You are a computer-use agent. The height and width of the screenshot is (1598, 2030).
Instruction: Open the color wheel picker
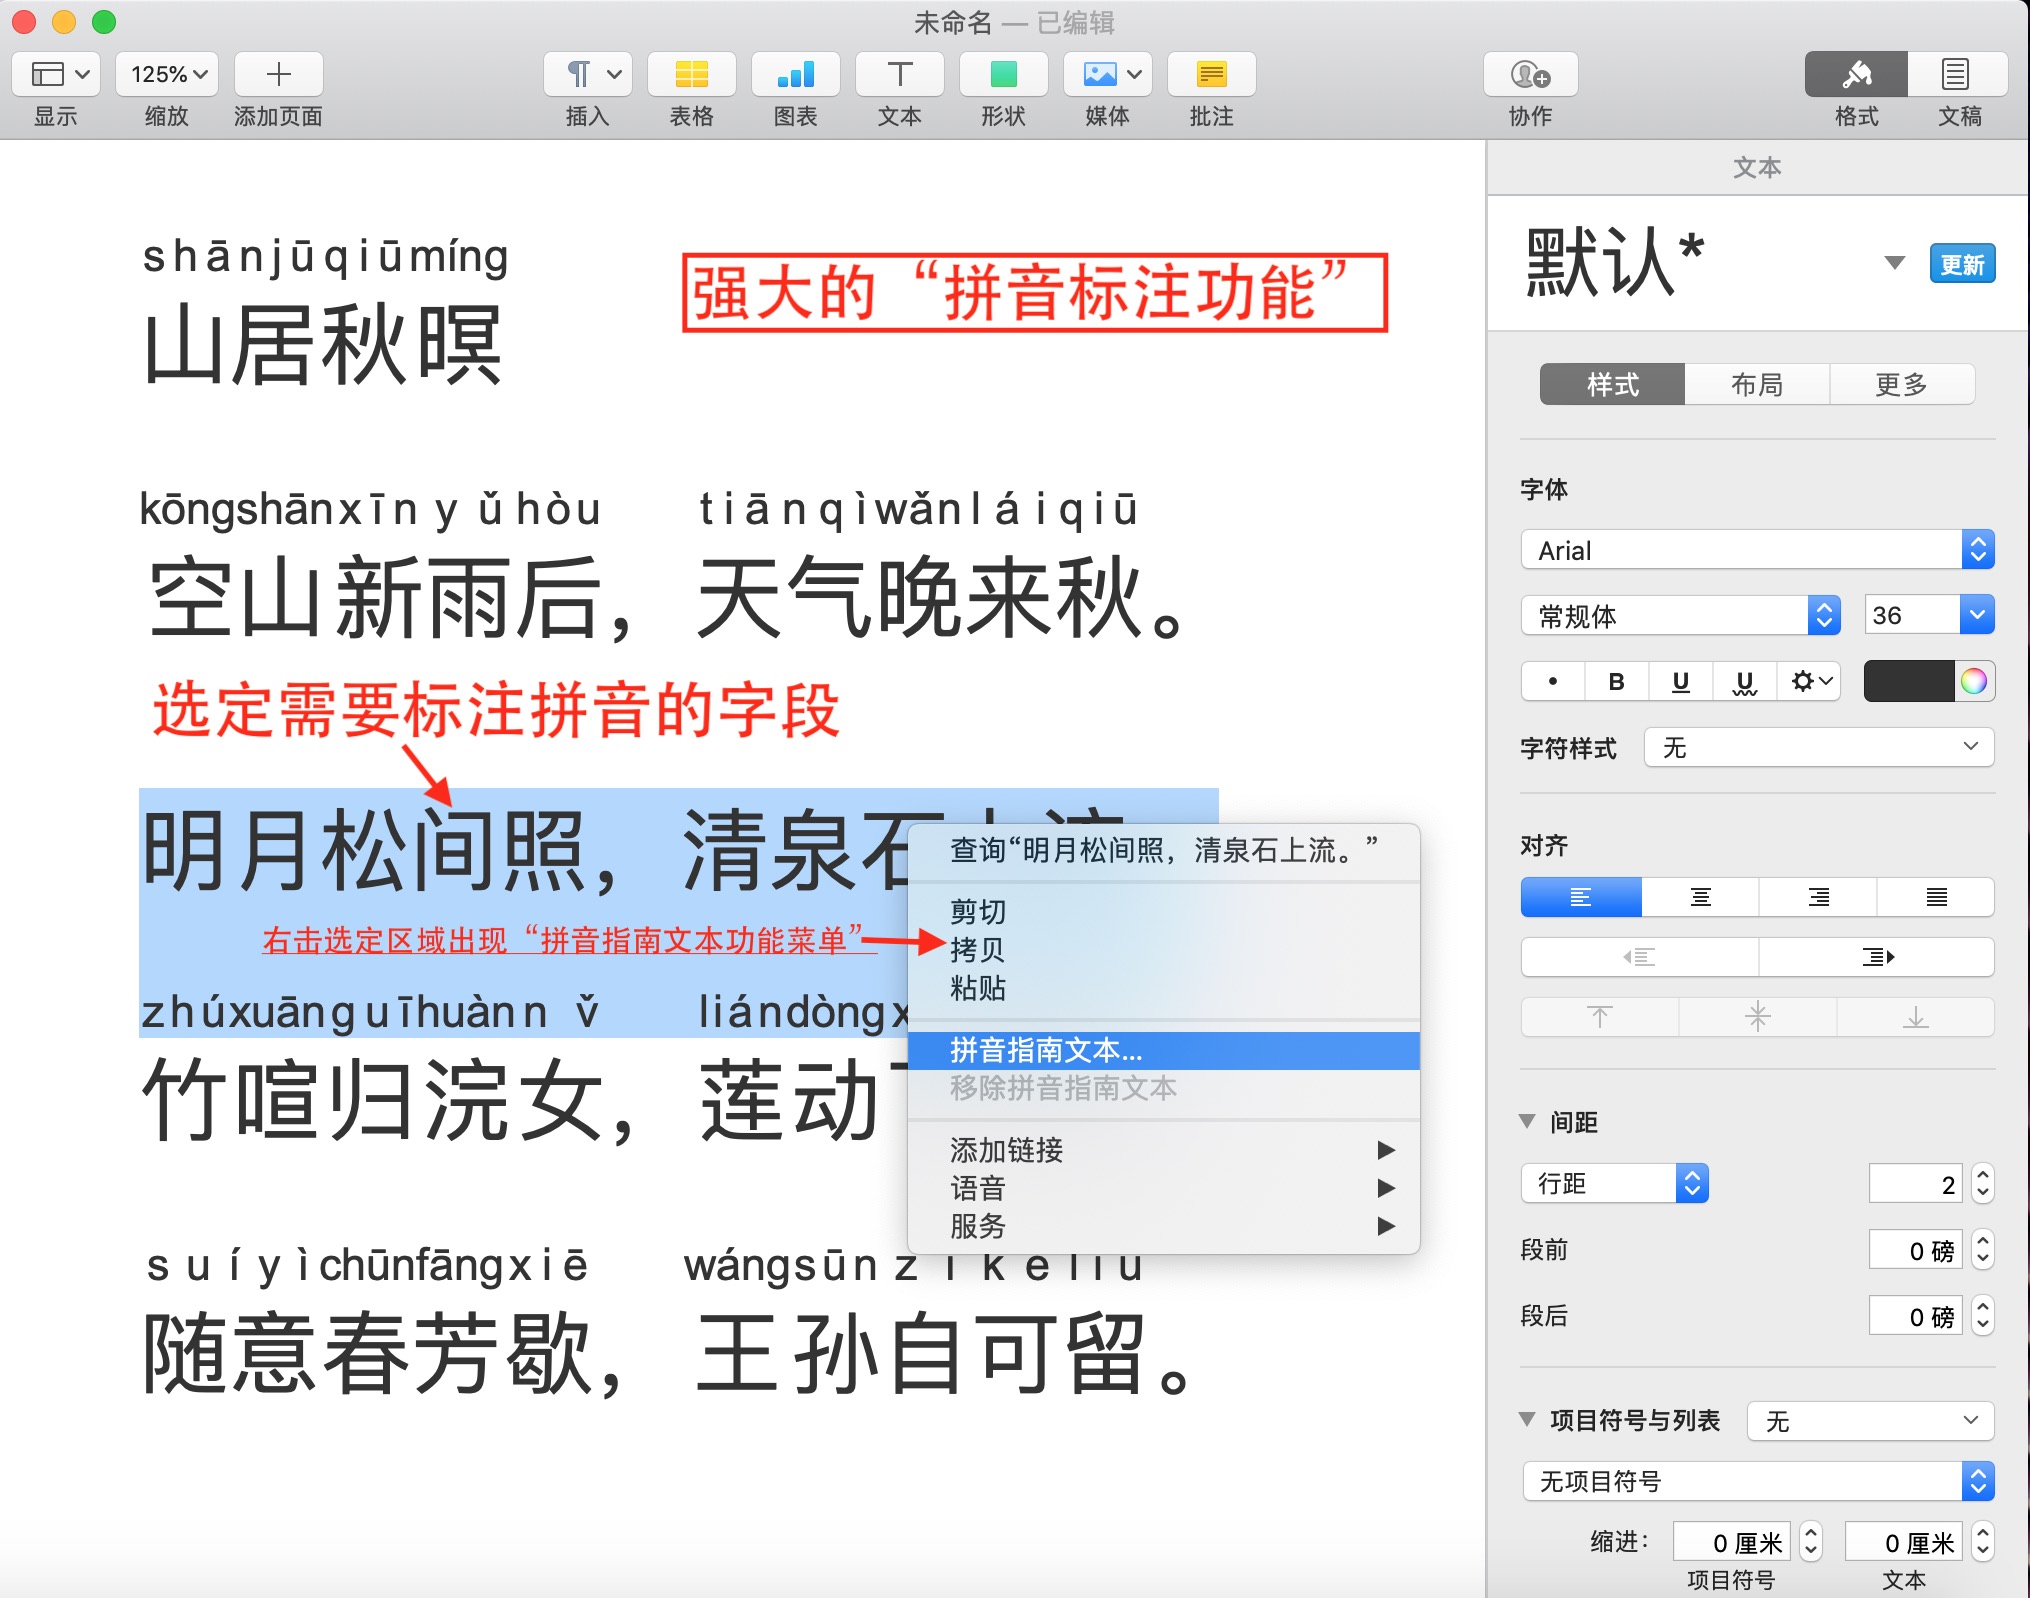1973,682
